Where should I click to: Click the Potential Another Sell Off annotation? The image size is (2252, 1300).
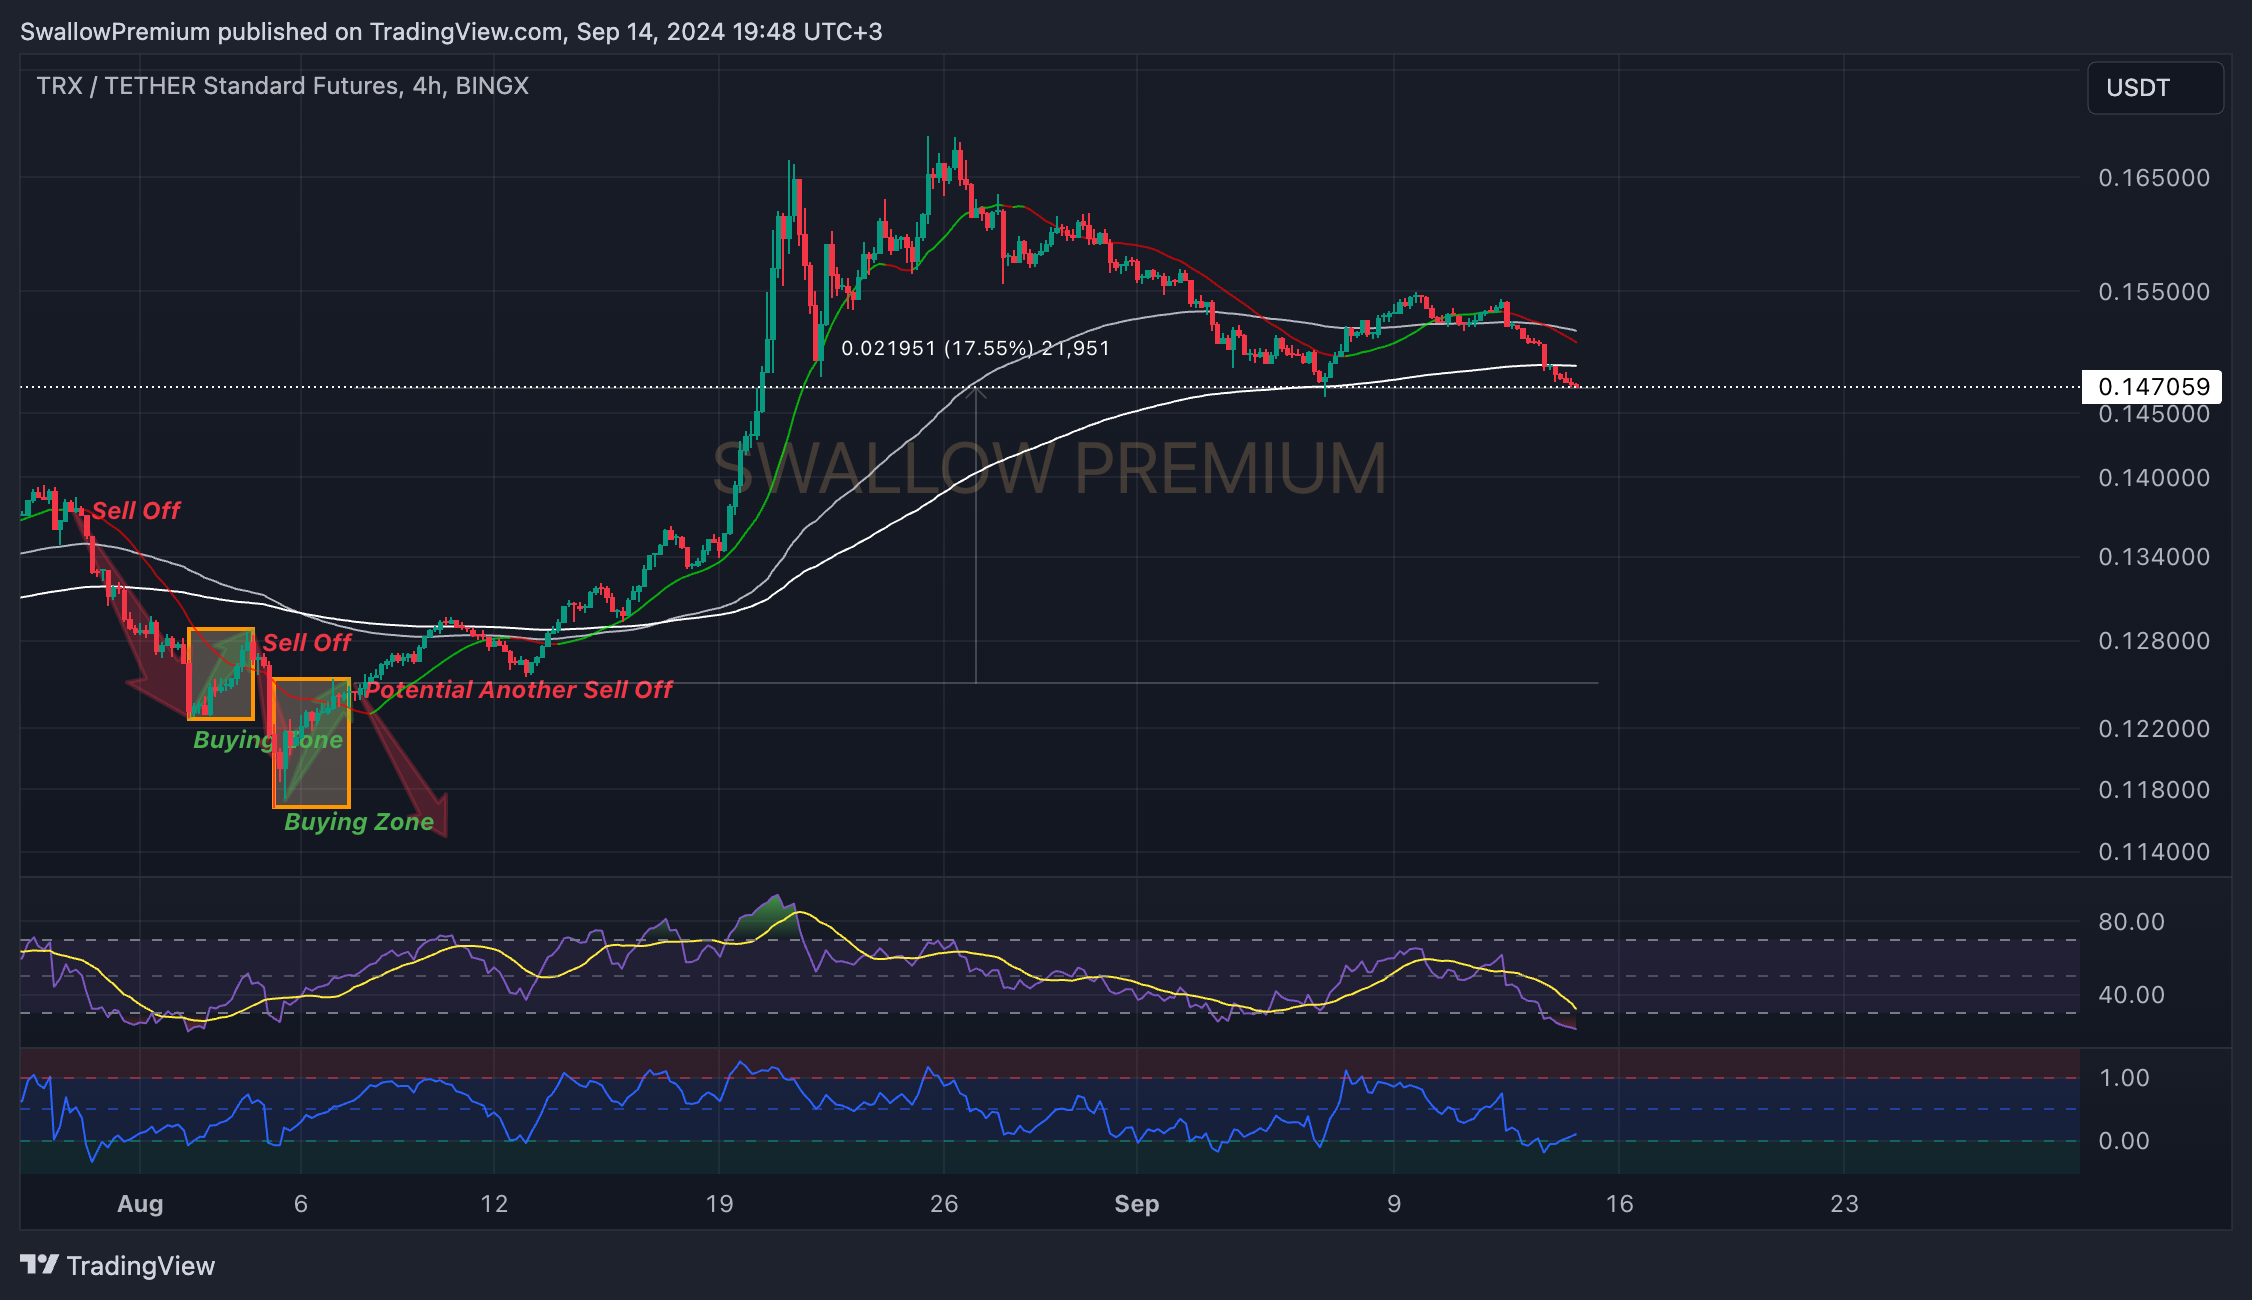pyautogui.click(x=519, y=690)
